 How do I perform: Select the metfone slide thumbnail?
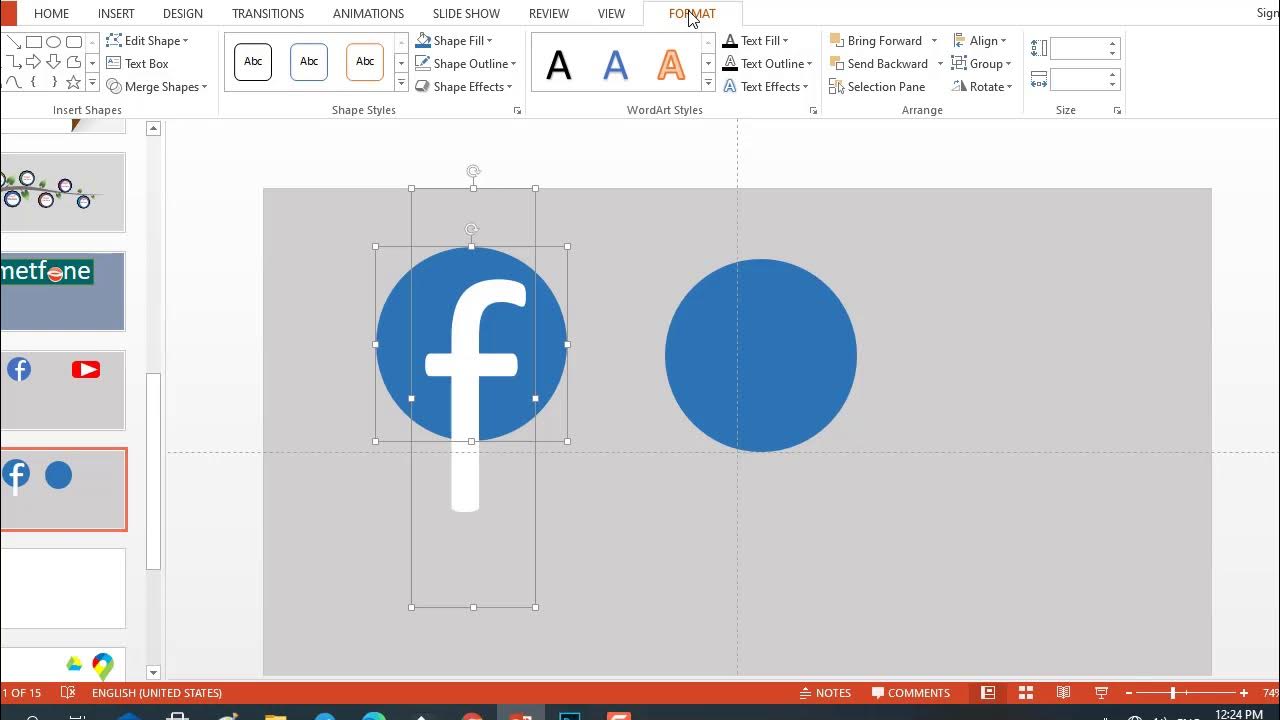click(62, 291)
